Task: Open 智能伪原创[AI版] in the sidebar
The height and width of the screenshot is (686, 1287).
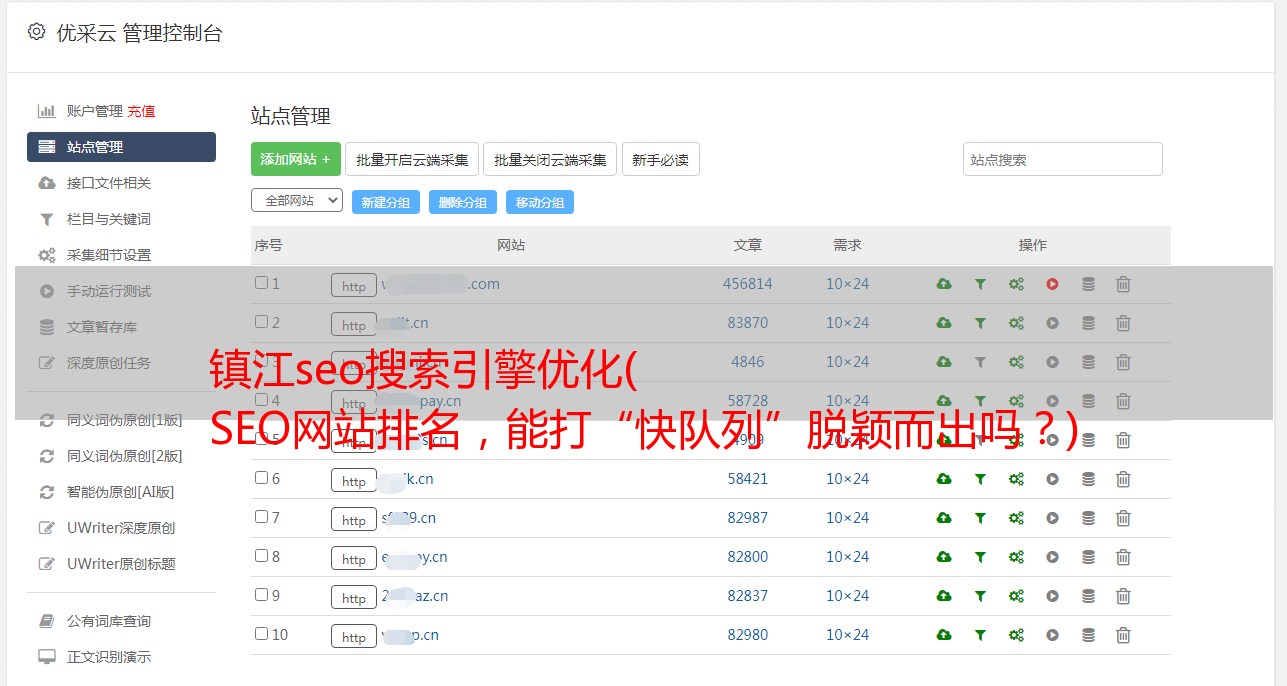Action: (x=121, y=492)
